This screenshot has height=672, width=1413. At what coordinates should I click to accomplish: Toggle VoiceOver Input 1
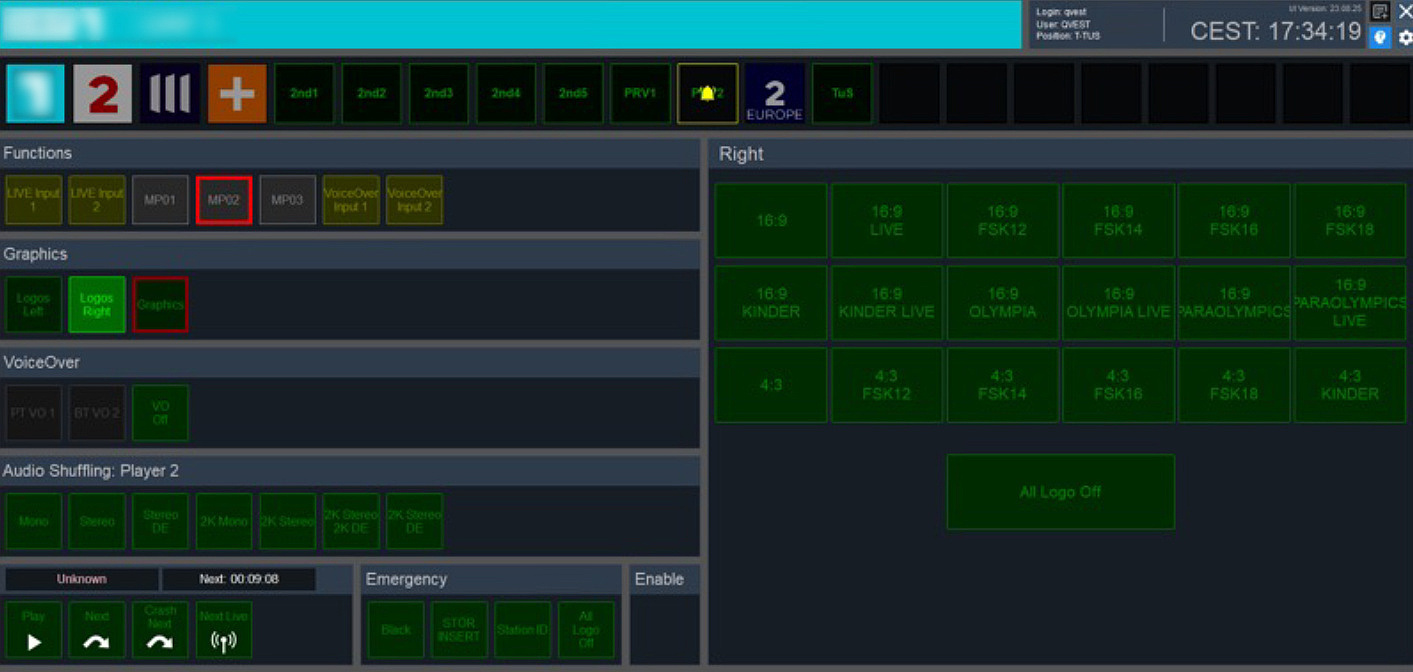(x=351, y=200)
